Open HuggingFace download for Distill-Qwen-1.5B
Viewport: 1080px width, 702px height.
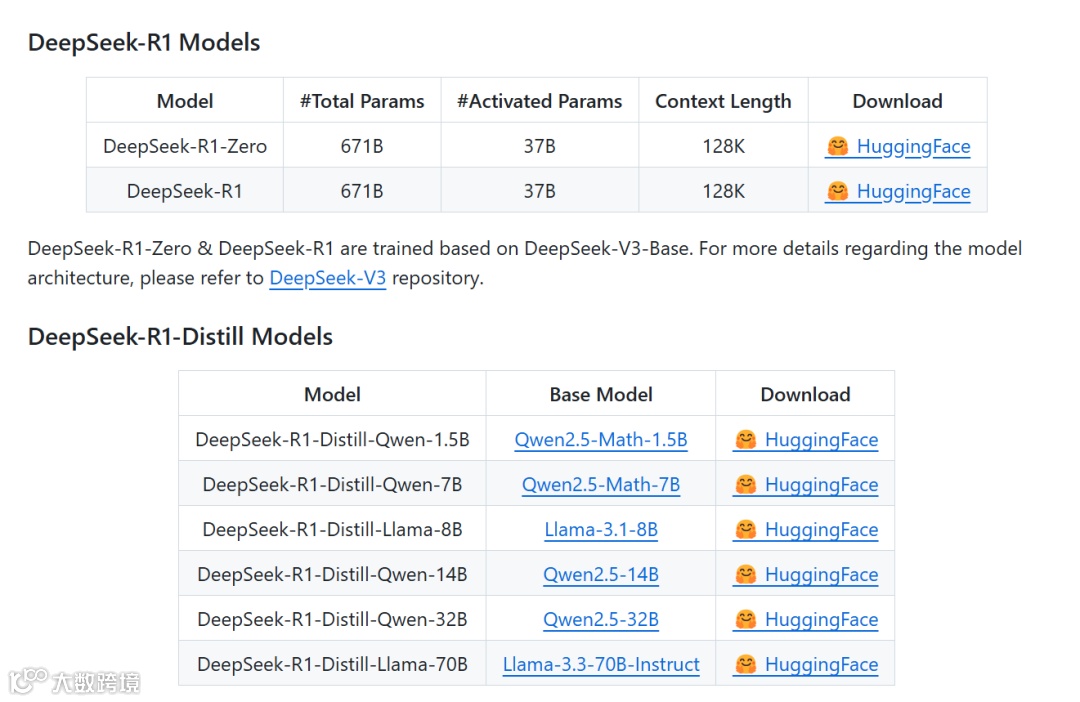805,440
